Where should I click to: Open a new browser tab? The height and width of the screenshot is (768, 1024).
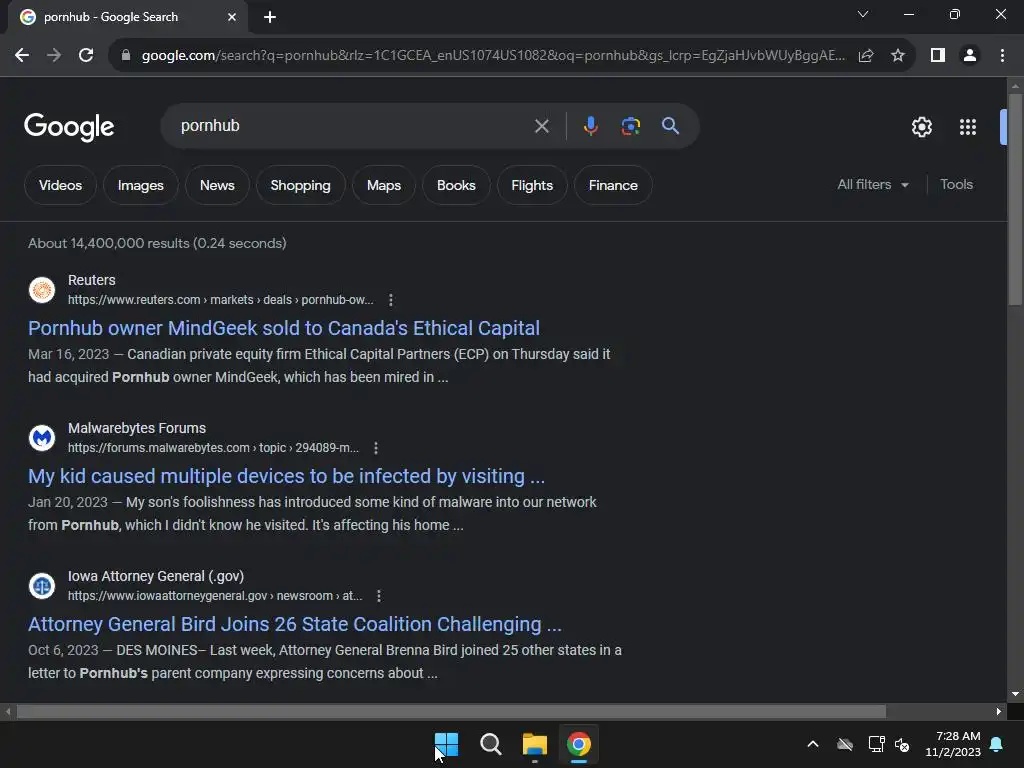[x=270, y=17]
